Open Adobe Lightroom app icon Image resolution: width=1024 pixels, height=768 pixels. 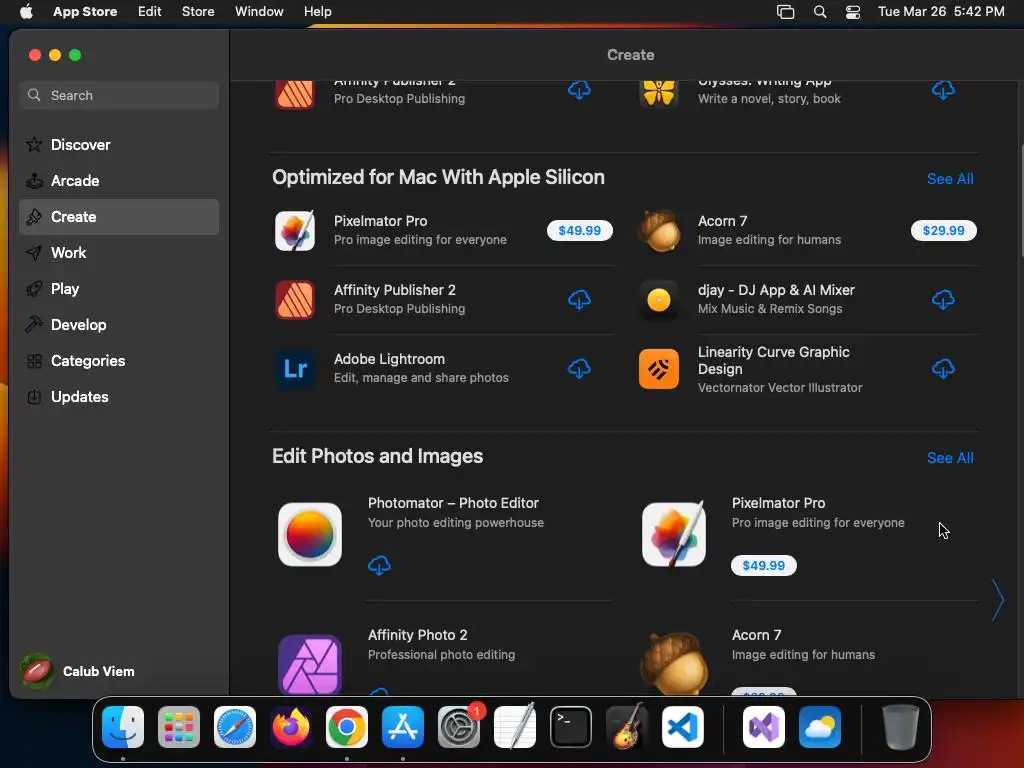coord(295,369)
